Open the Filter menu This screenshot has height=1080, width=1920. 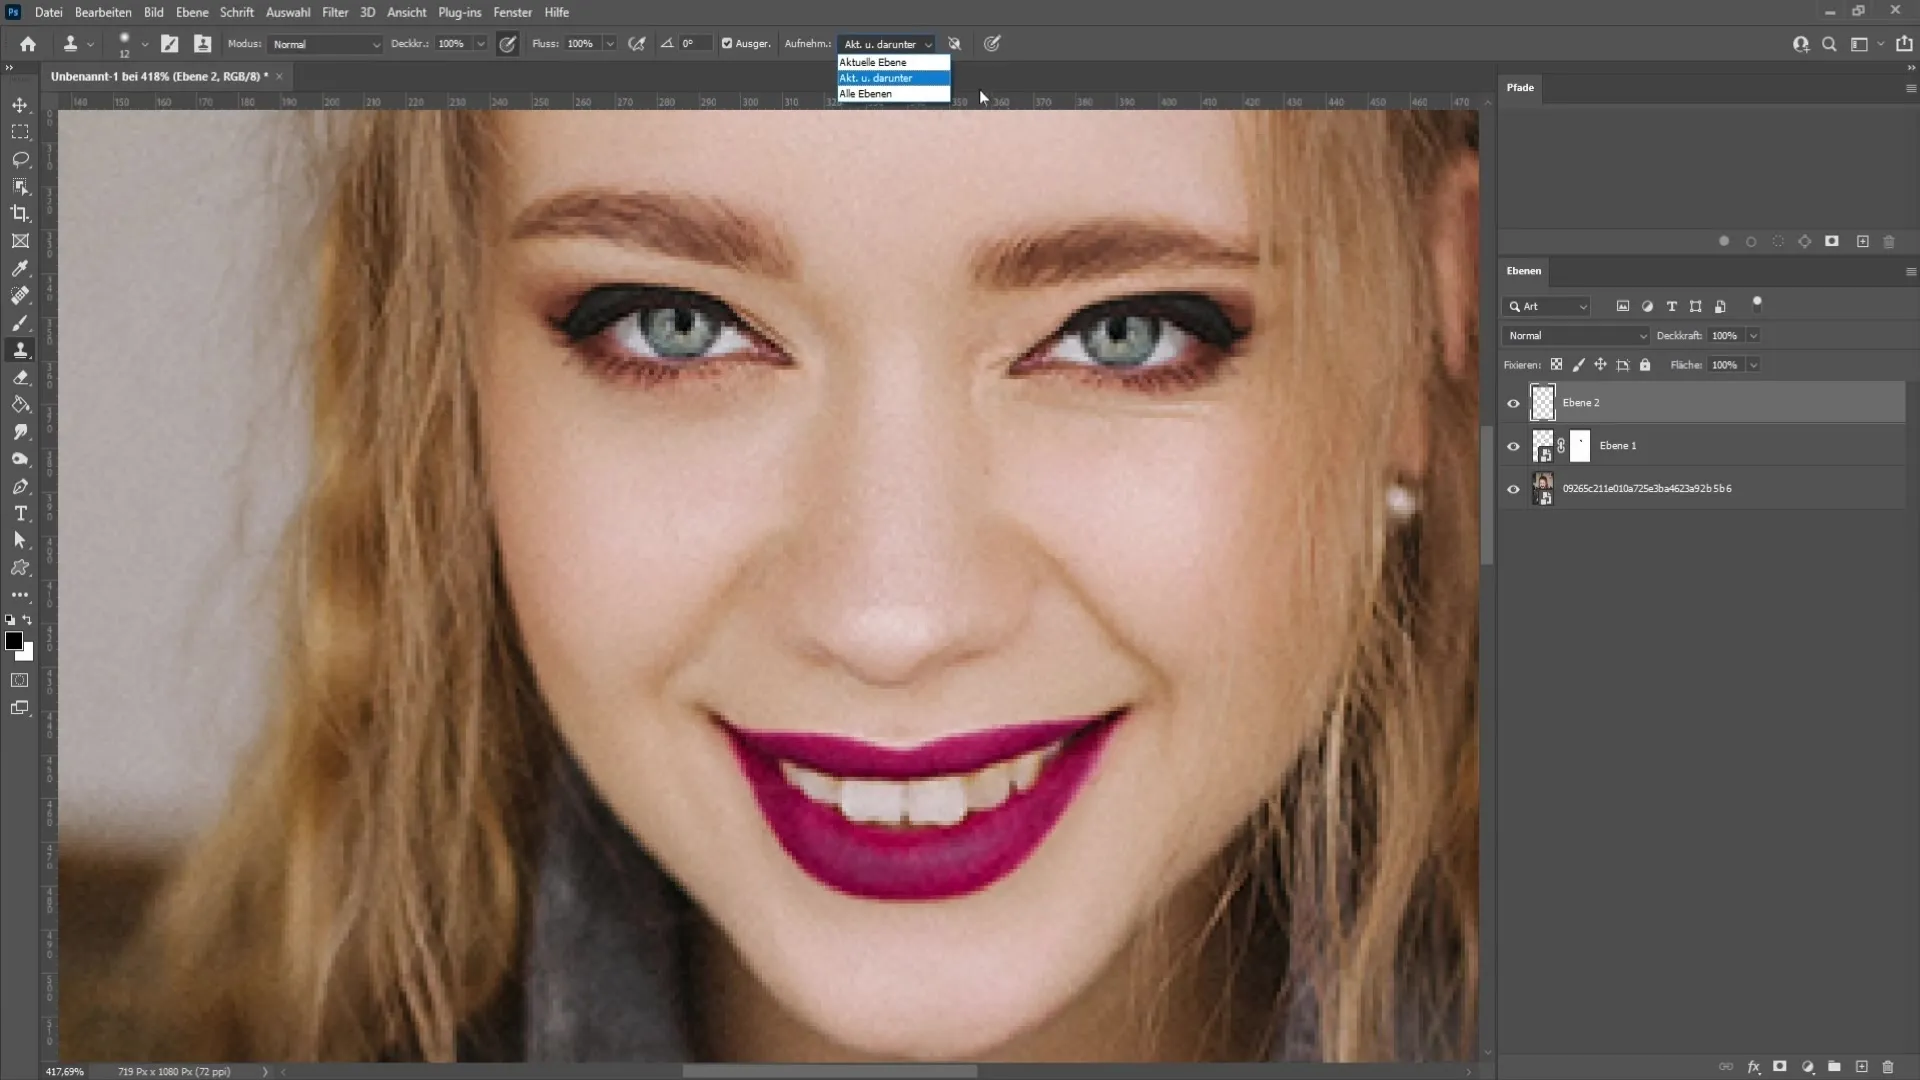(334, 12)
